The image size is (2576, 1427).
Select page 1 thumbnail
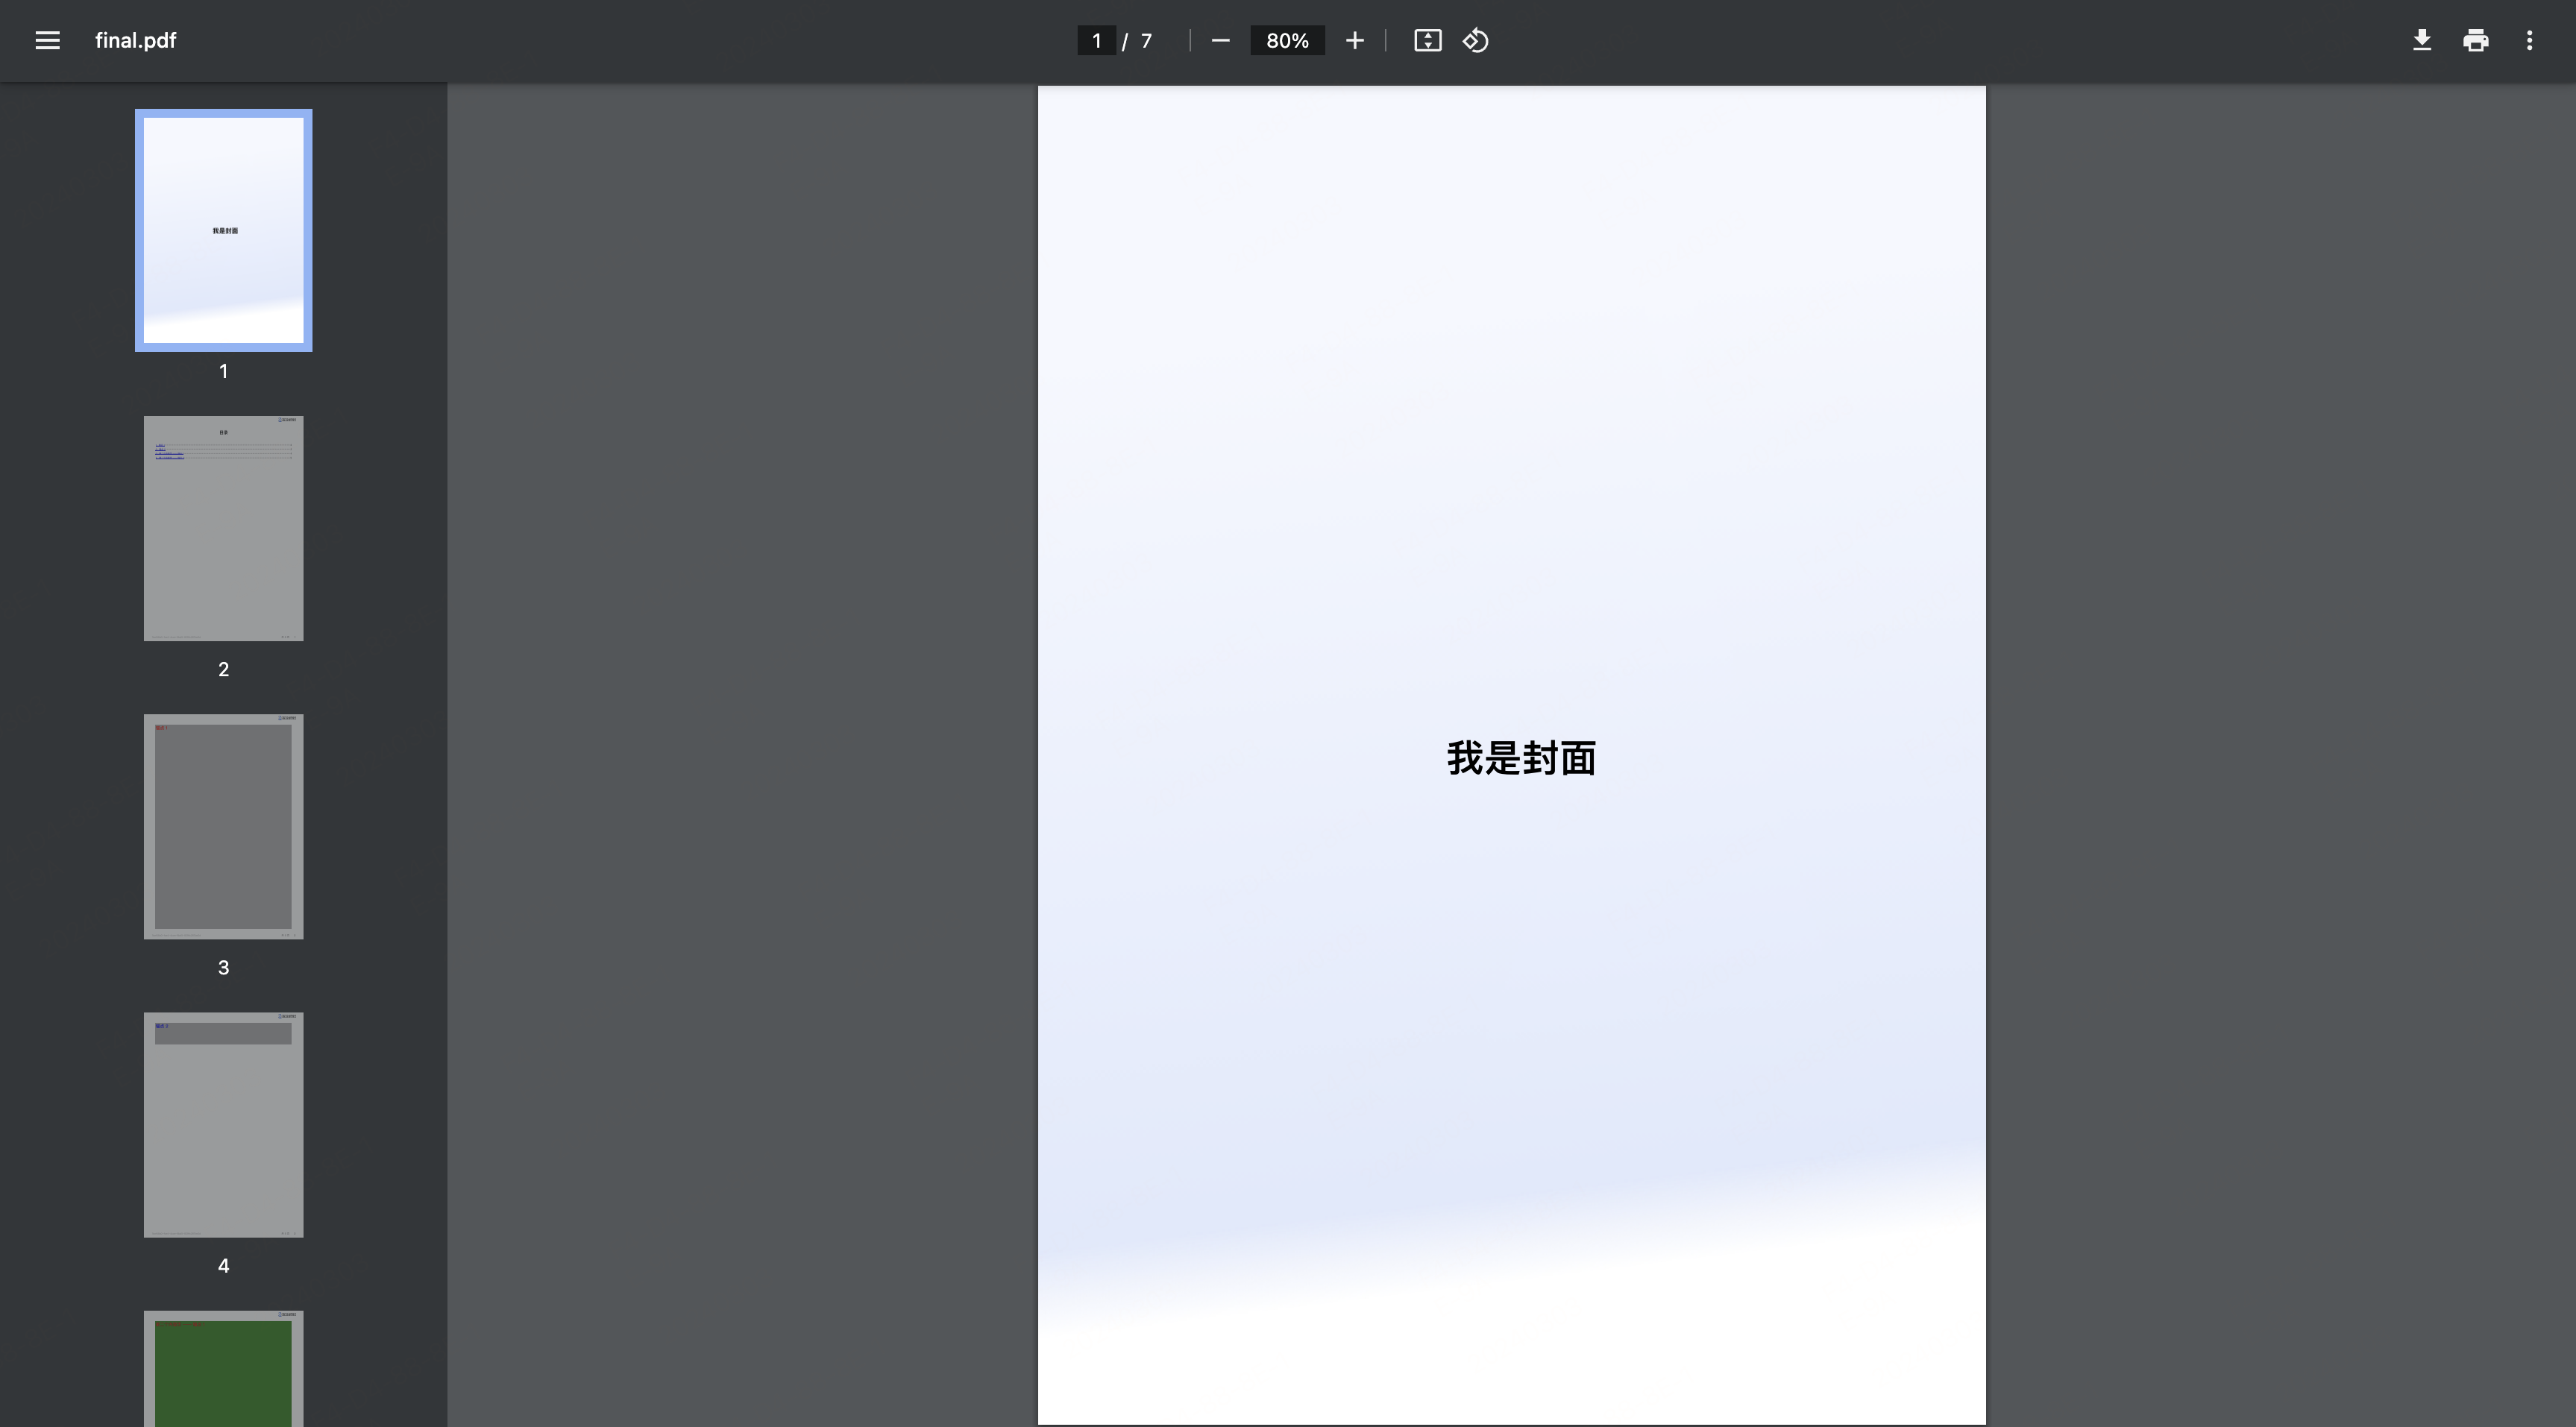(x=223, y=230)
